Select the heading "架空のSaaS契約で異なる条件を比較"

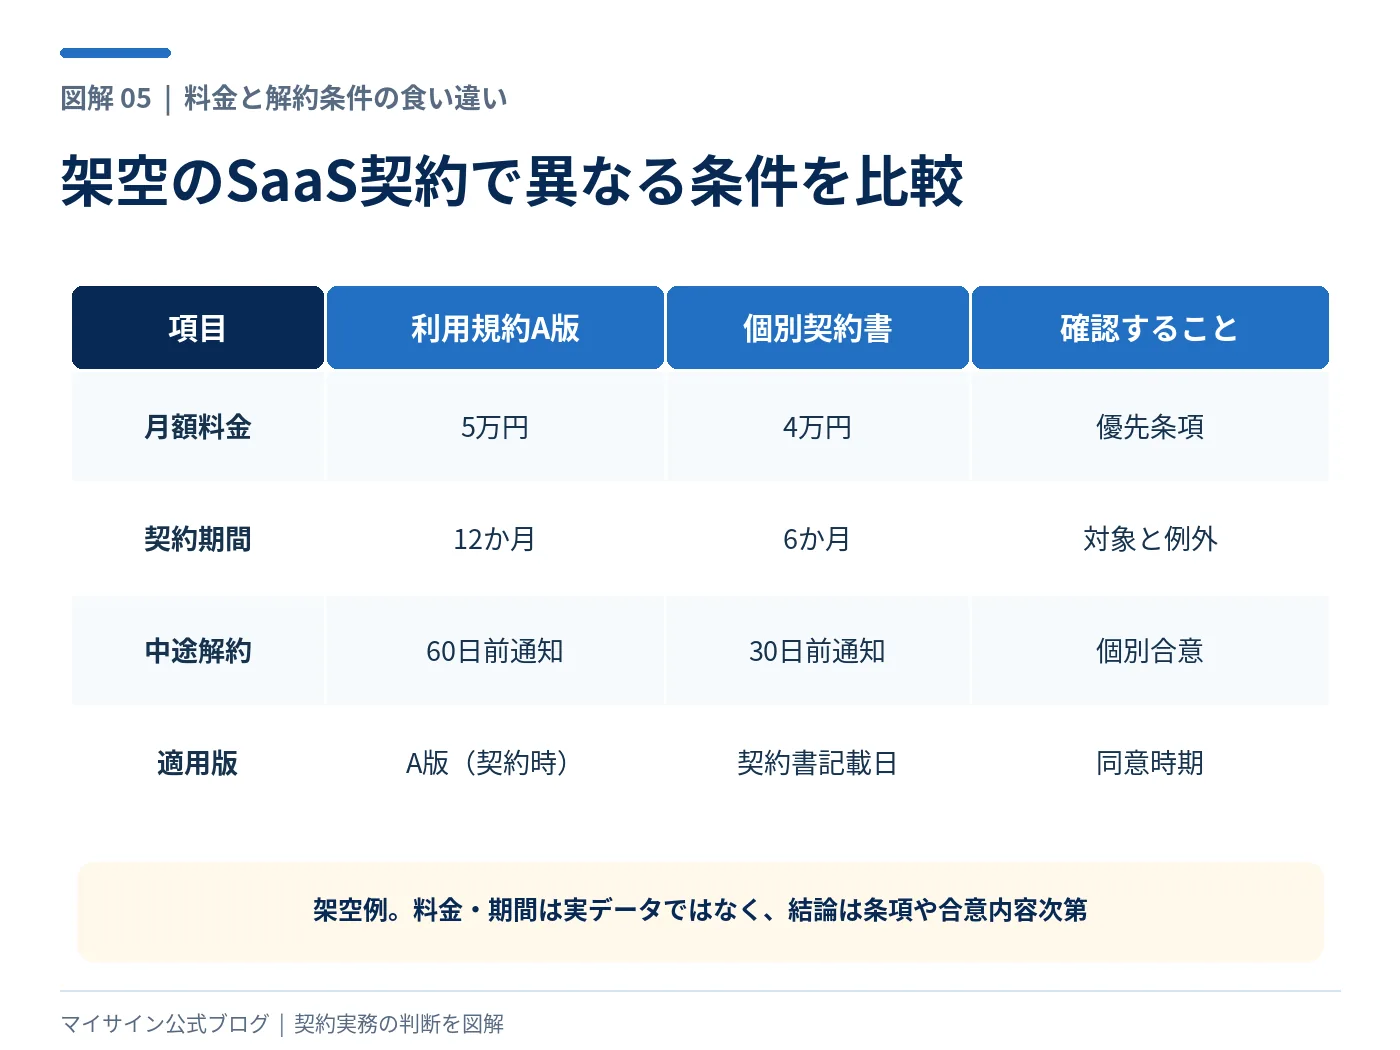coord(511,182)
